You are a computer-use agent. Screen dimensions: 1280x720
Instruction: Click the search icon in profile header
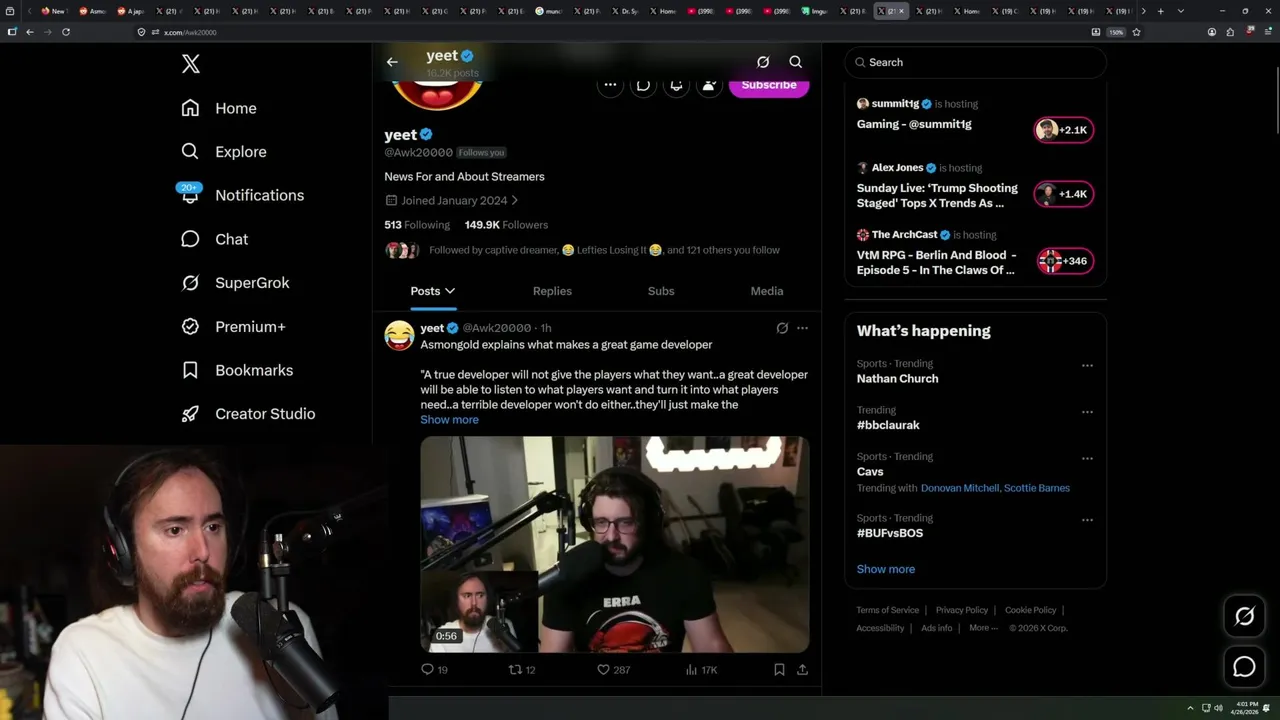(796, 62)
